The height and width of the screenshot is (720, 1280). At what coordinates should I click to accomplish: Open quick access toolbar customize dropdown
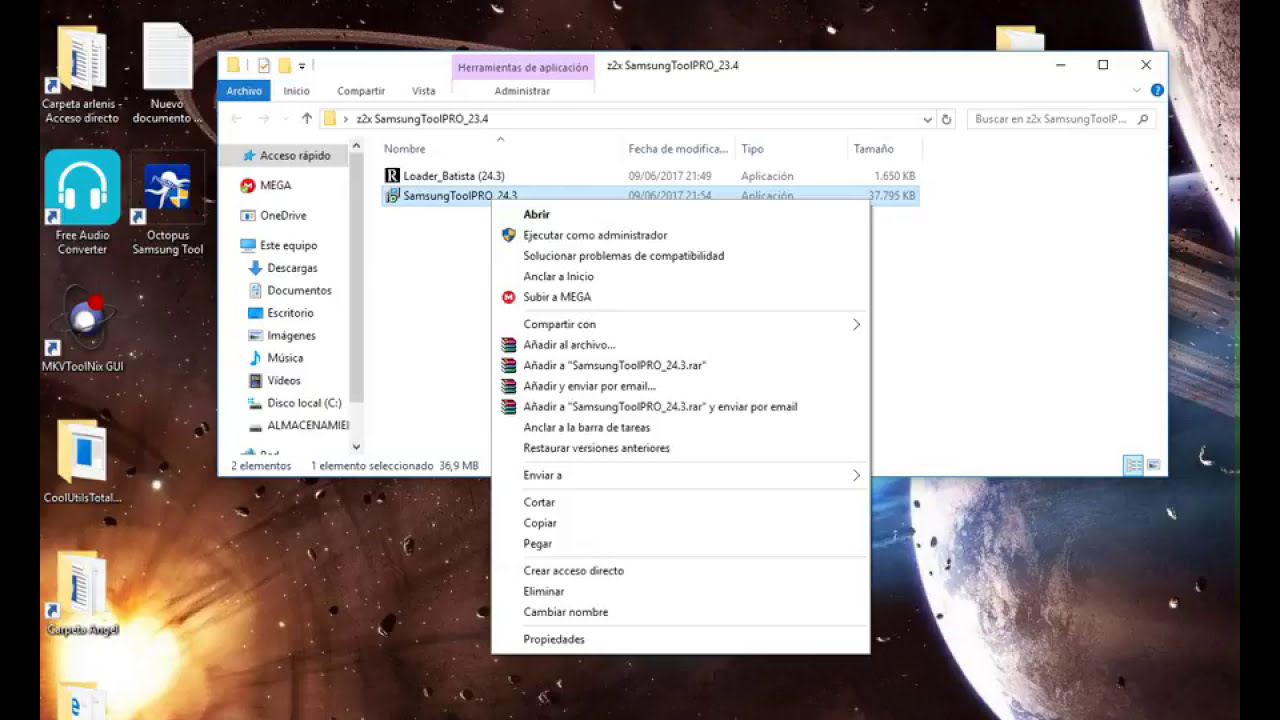point(302,66)
